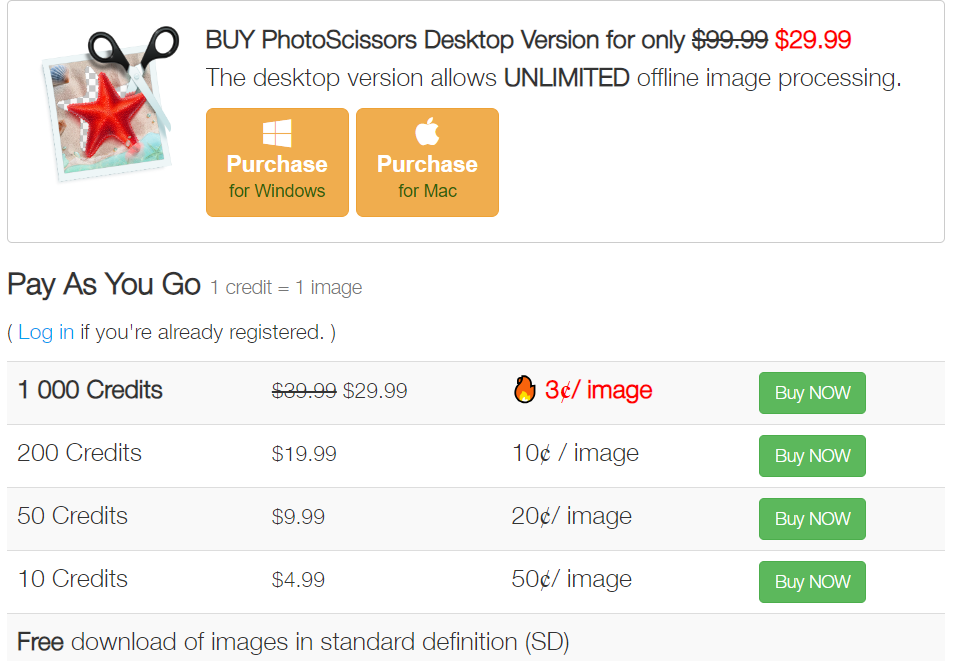Buy NOW the 200 Credits pack
The width and height of the screenshot is (953, 661).
pyautogui.click(x=812, y=456)
